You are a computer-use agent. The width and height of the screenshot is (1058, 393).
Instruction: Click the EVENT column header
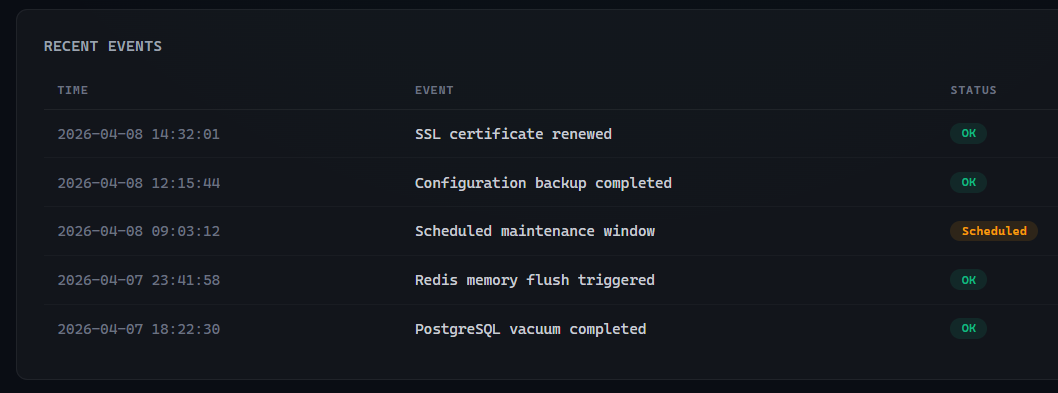(434, 90)
